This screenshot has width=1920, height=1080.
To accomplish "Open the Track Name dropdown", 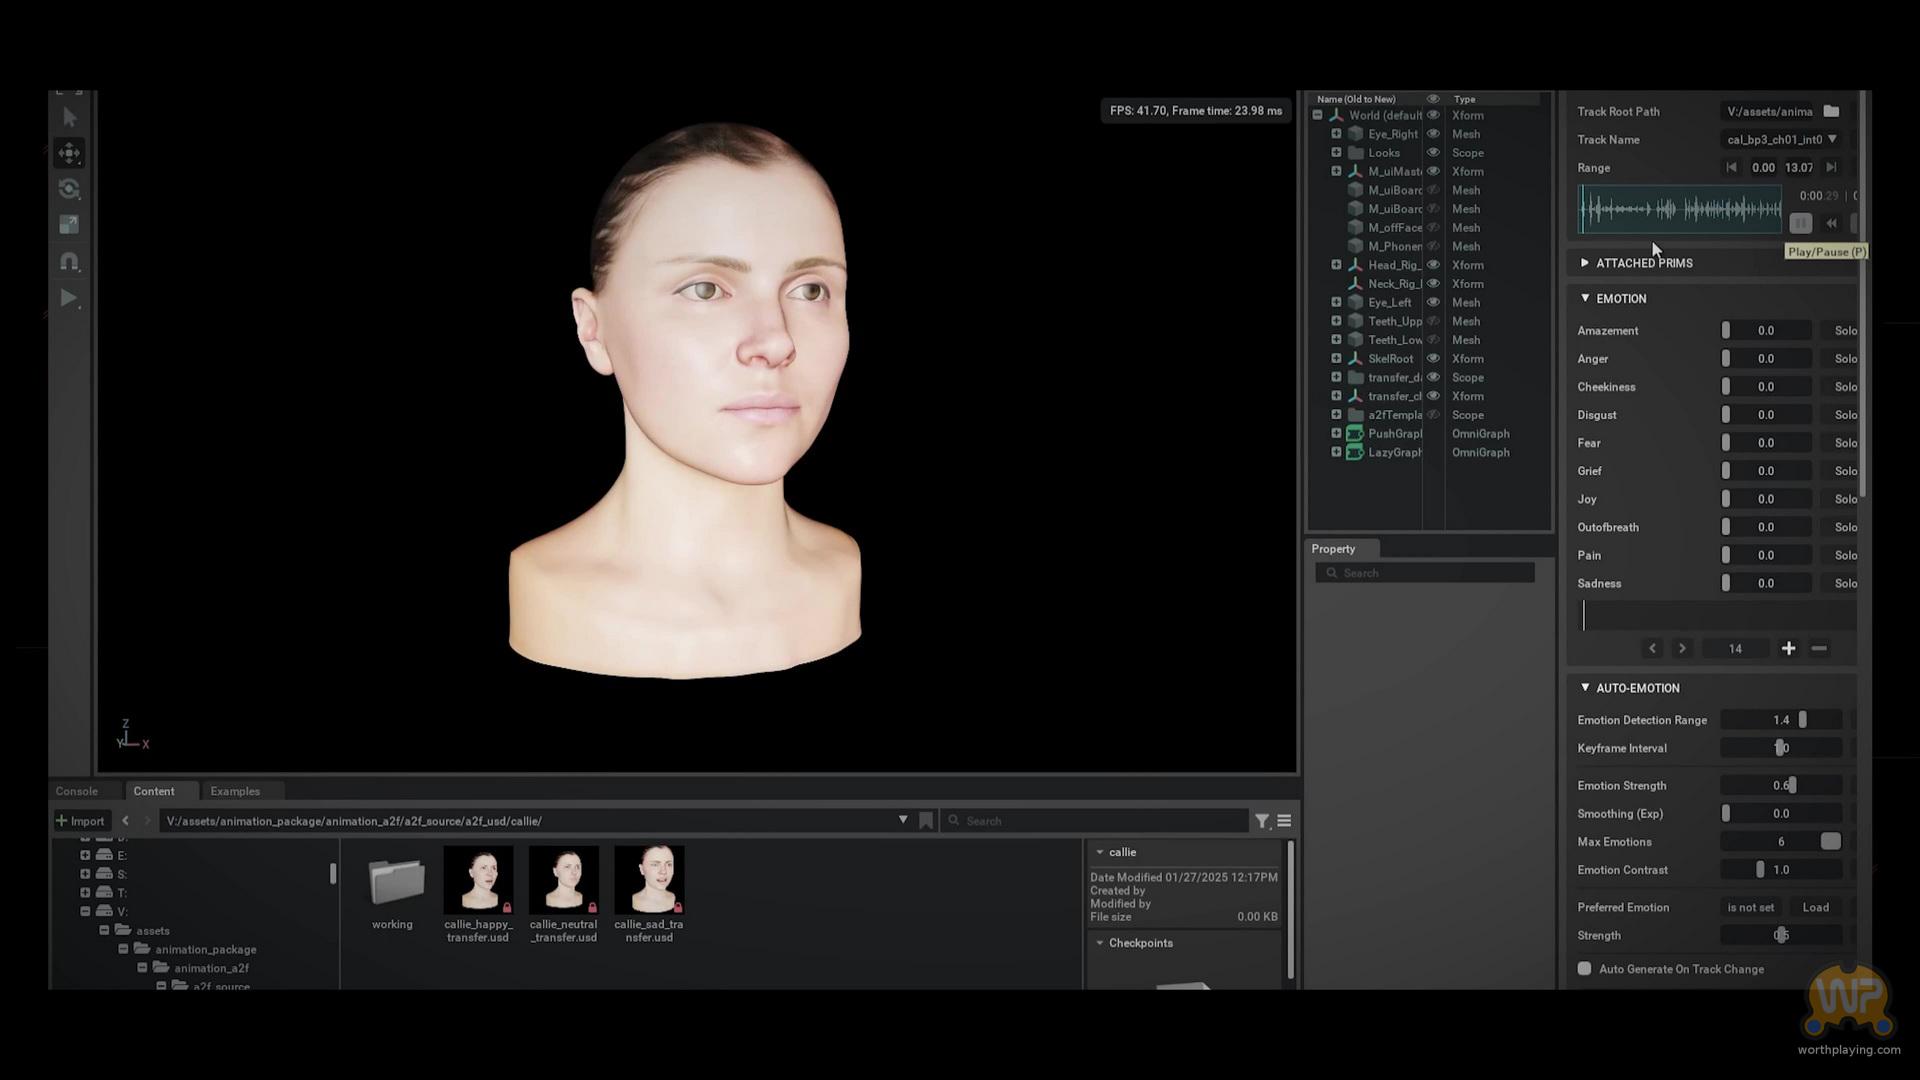I will click(1832, 139).
